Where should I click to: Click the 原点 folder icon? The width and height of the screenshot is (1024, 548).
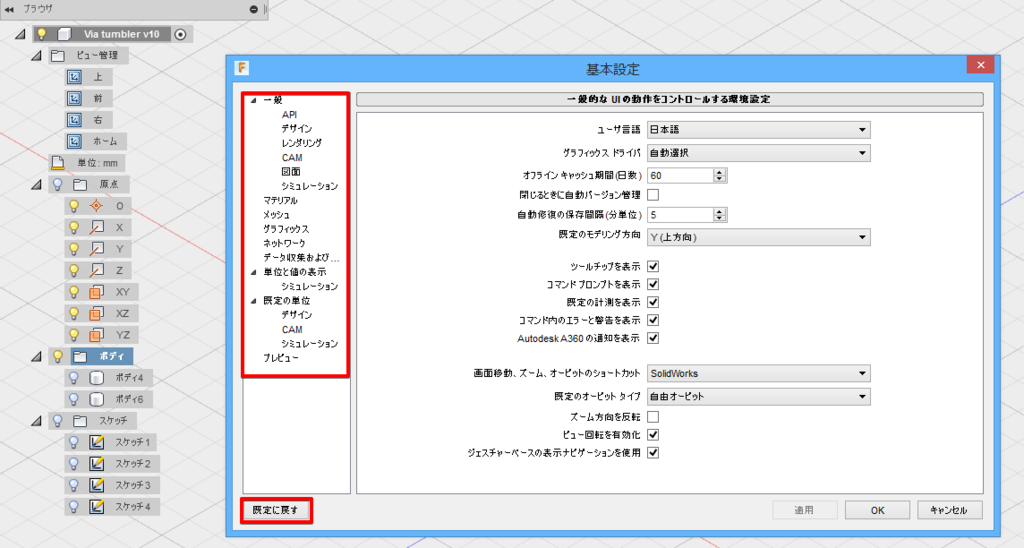click(x=80, y=185)
